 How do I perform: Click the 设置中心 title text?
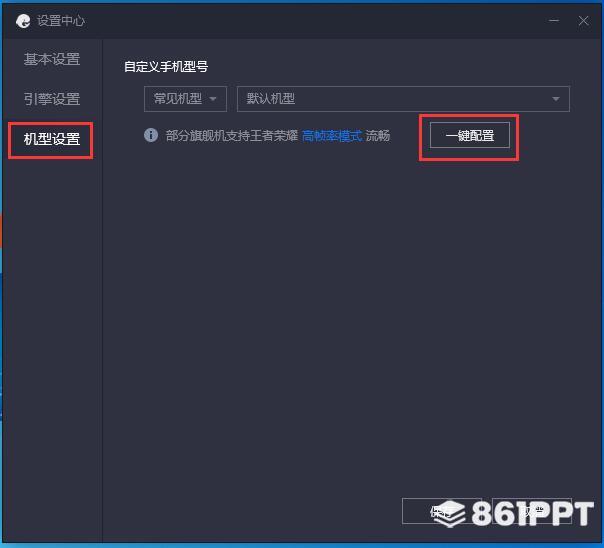pyautogui.click(x=61, y=21)
